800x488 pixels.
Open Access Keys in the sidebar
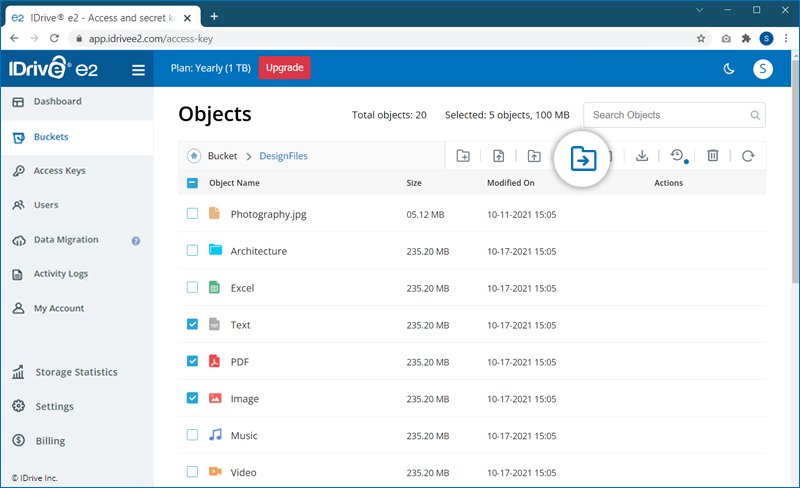point(77,170)
